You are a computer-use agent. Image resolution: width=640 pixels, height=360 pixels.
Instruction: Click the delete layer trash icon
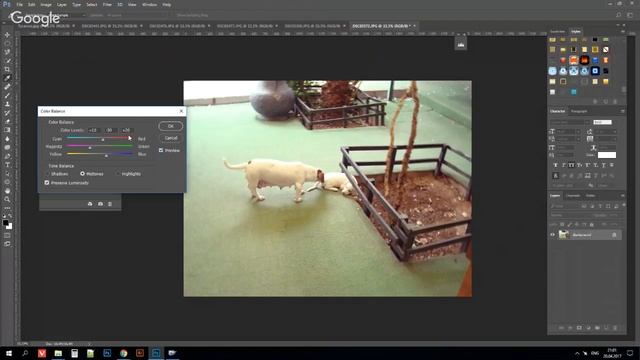click(x=615, y=328)
